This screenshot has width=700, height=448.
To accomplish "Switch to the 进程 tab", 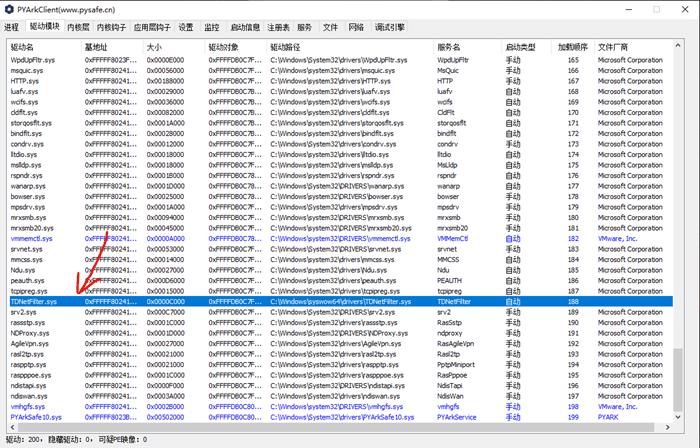I will 12,27.
